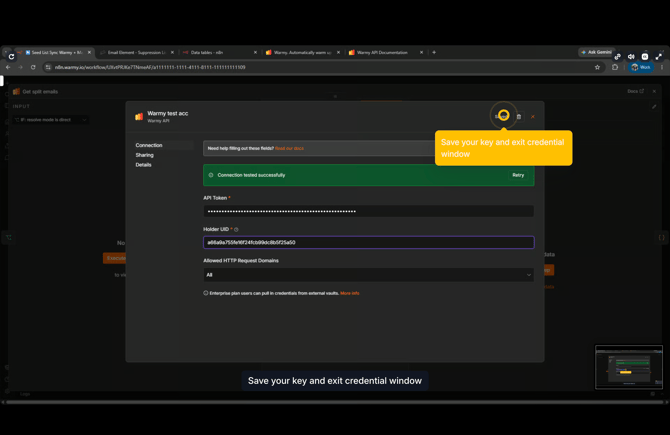
Task: Switch to the Email Element Suppression tab
Action: pyautogui.click(x=136, y=52)
